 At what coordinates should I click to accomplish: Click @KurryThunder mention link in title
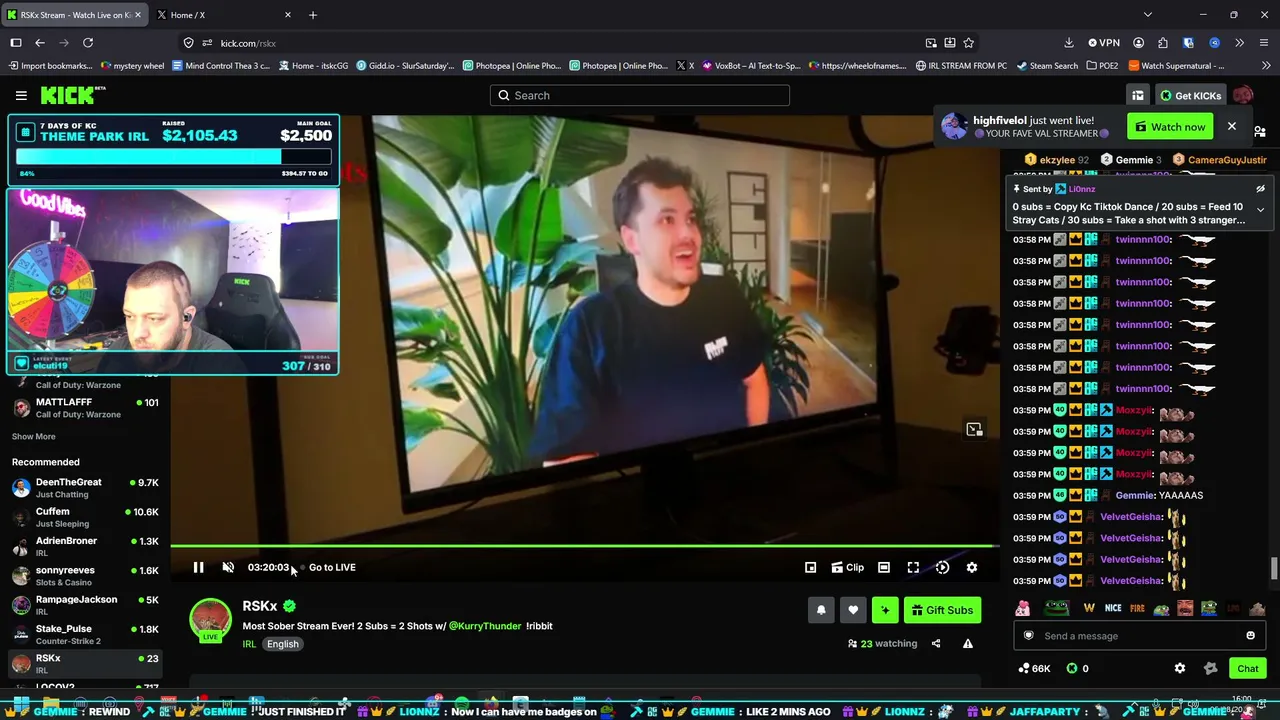click(485, 626)
